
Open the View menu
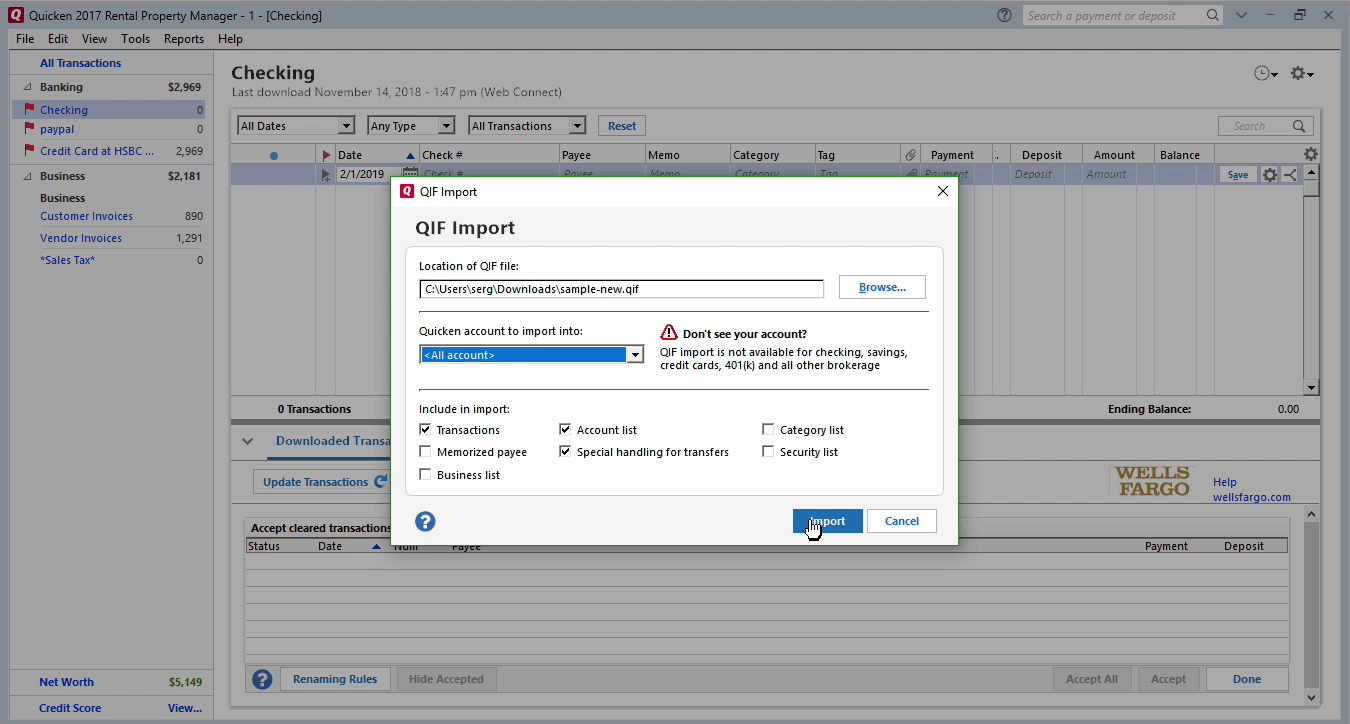point(94,39)
